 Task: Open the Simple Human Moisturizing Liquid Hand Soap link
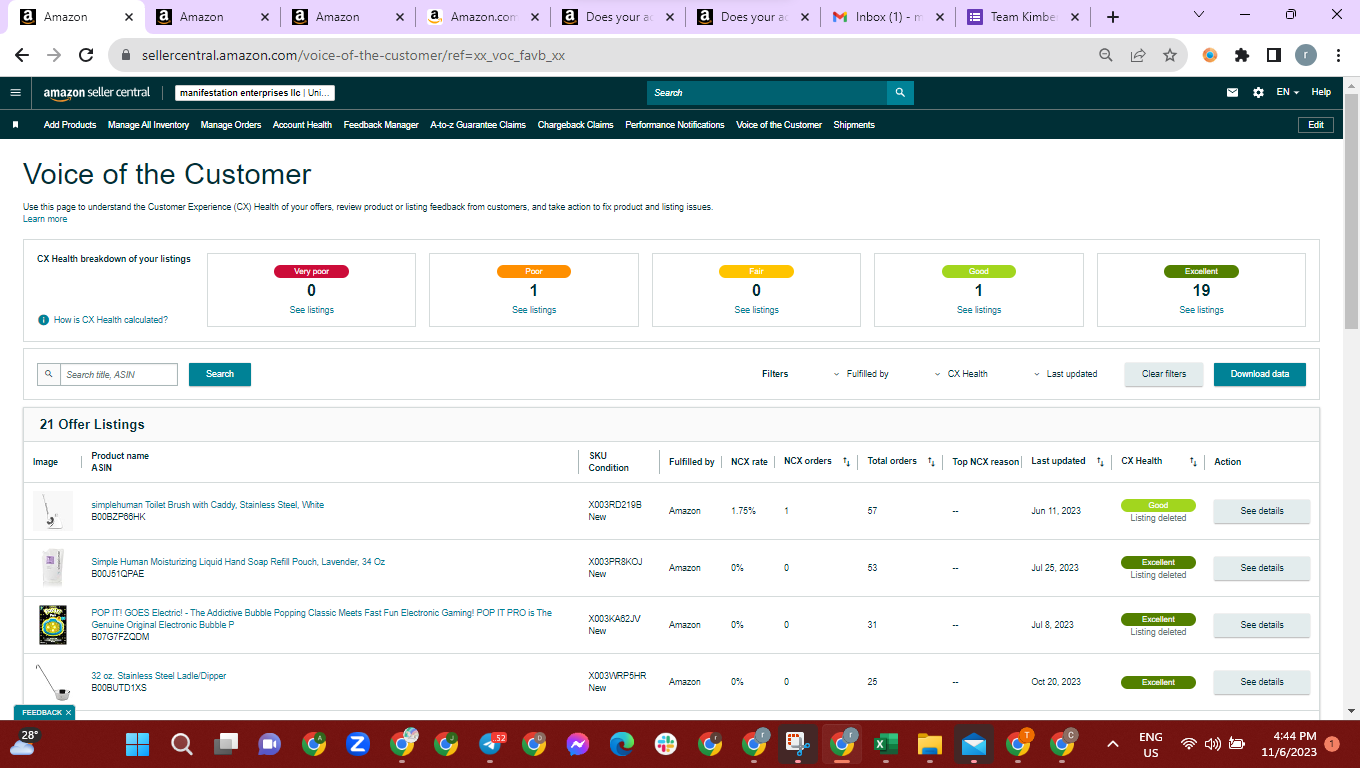click(x=238, y=562)
